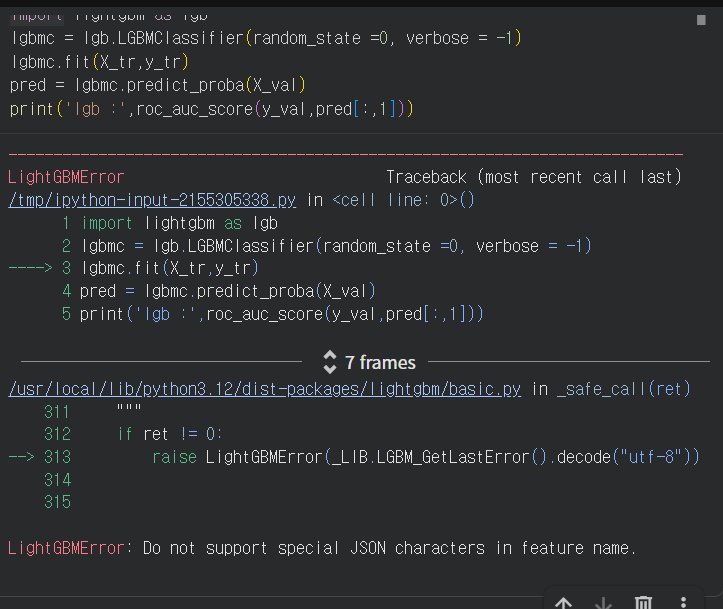Click the "LightGBMError" header in the traceback
The width and height of the screenshot is (723, 609).
(x=66, y=177)
